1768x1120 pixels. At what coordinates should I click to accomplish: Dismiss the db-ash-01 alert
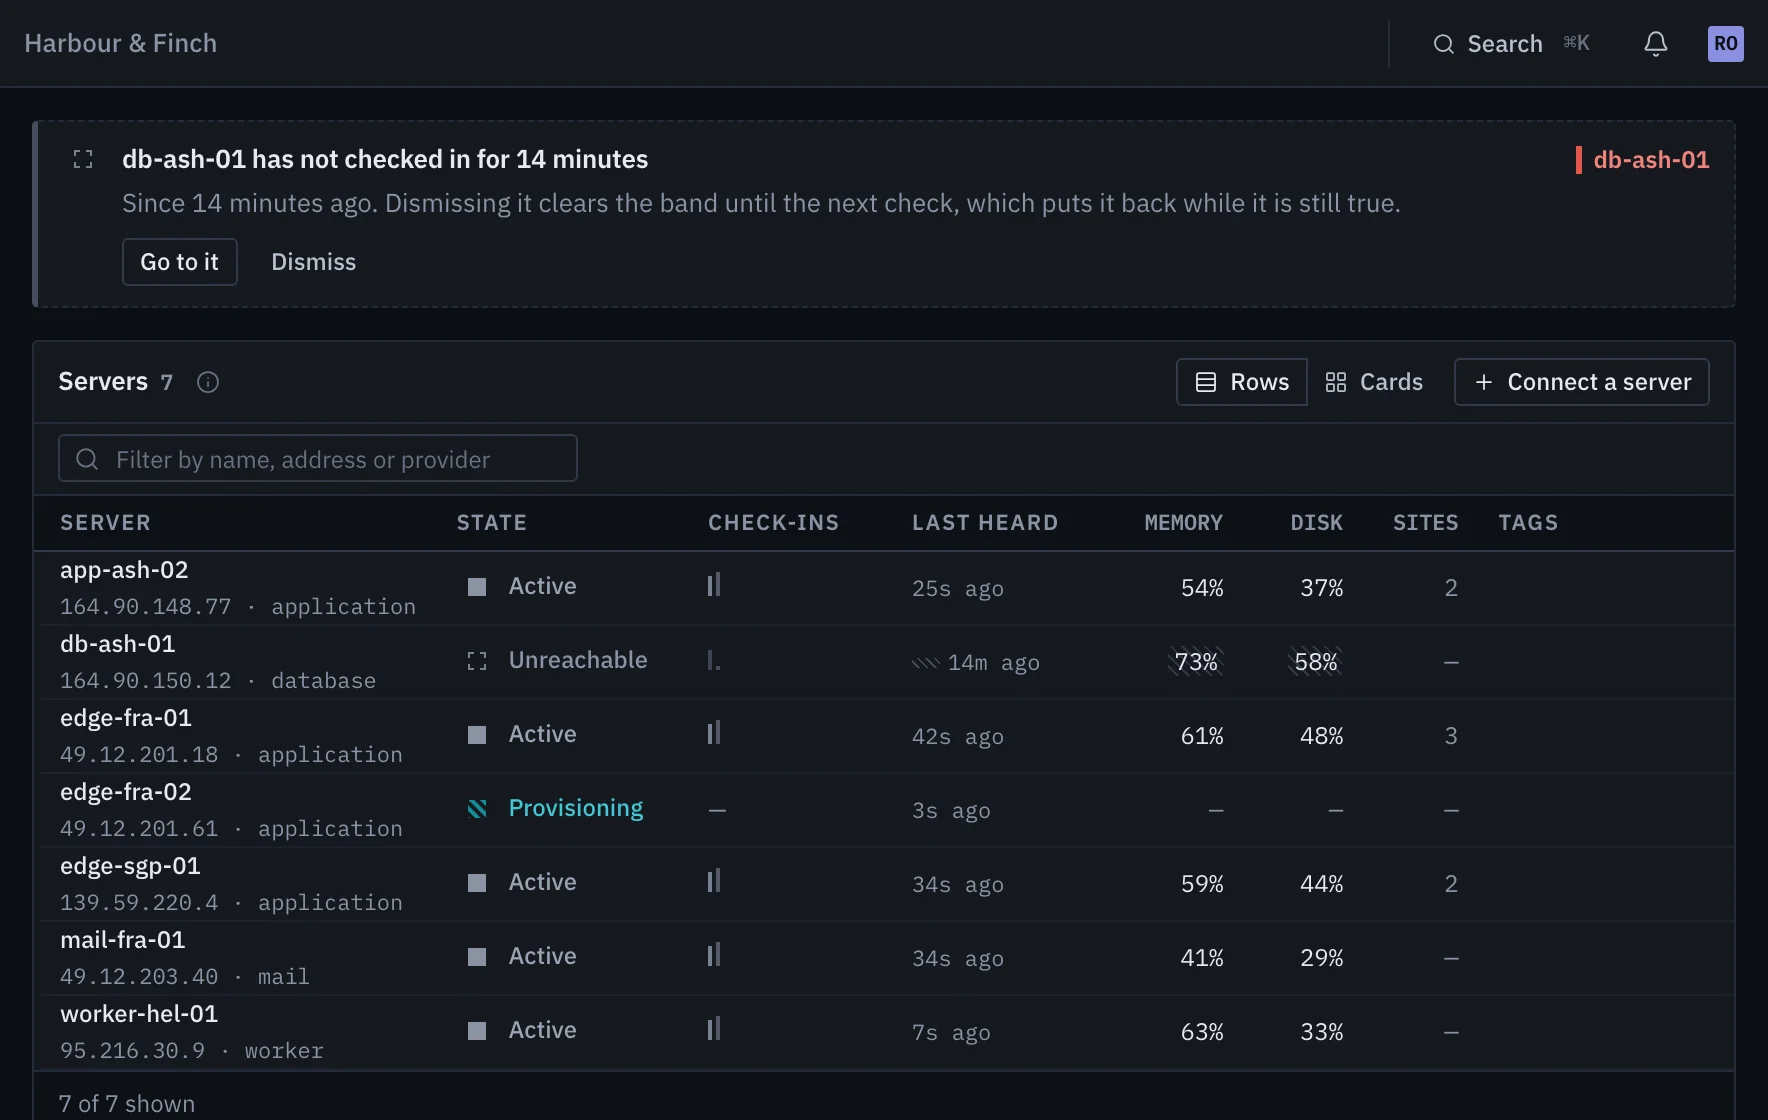[314, 262]
